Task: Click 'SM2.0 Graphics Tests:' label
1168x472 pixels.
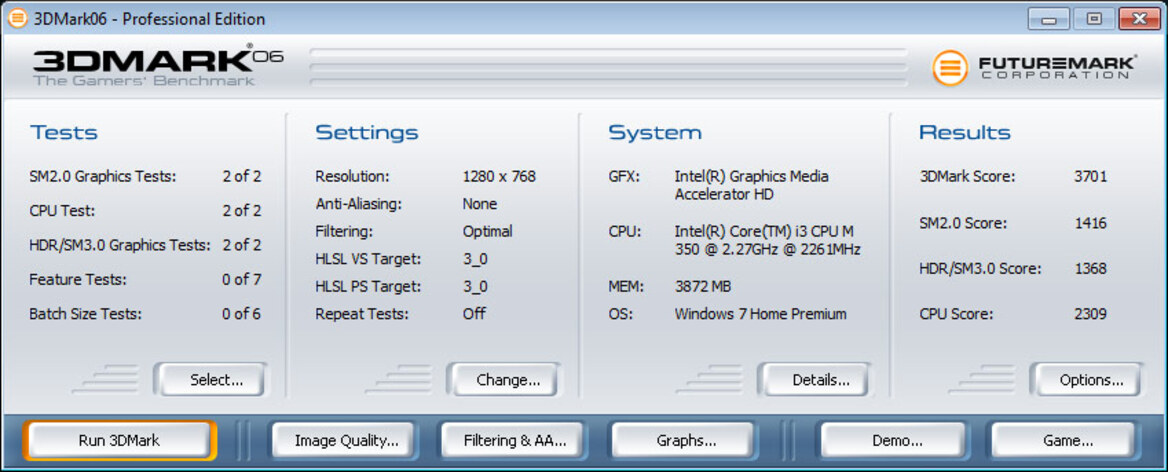Action: (x=102, y=176)
